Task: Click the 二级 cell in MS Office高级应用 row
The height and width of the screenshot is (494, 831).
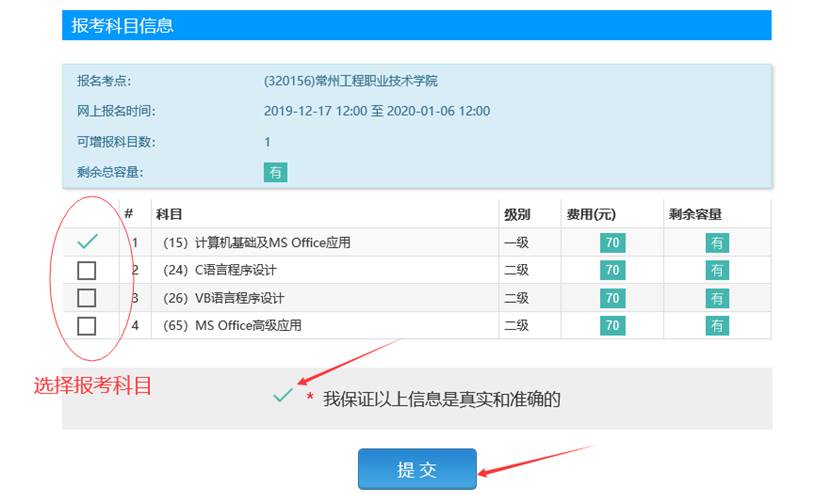Action: [x=516, y=325]
